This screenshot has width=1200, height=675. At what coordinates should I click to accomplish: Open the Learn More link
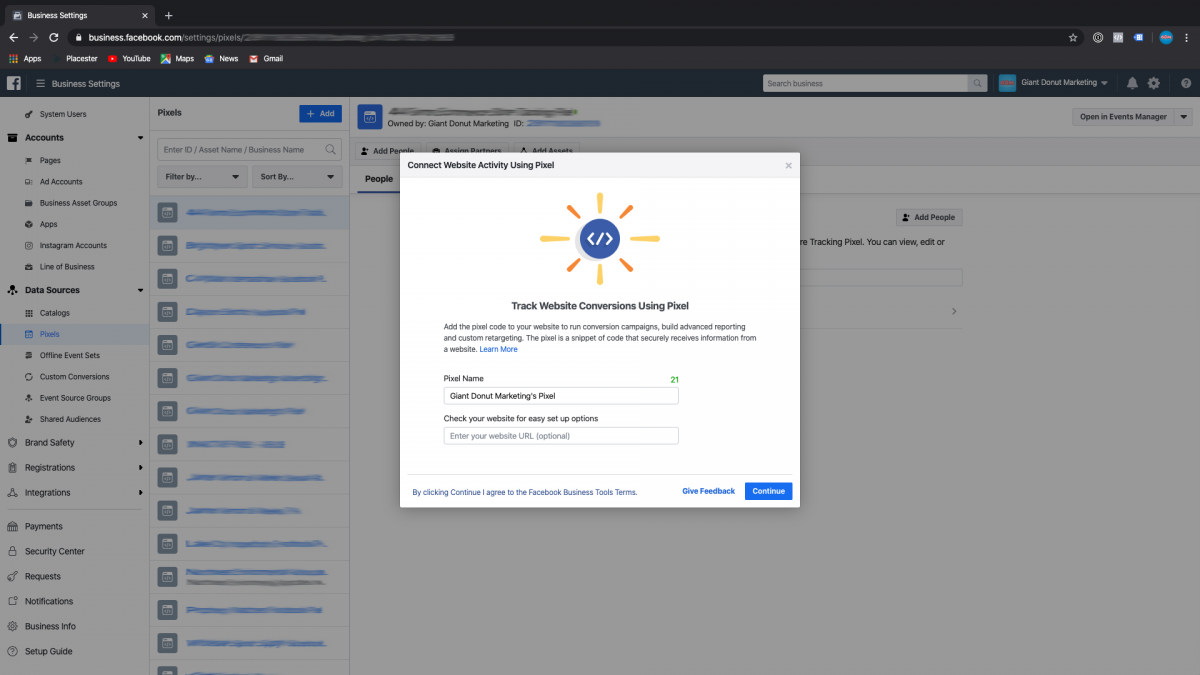(x=498, y=349)
